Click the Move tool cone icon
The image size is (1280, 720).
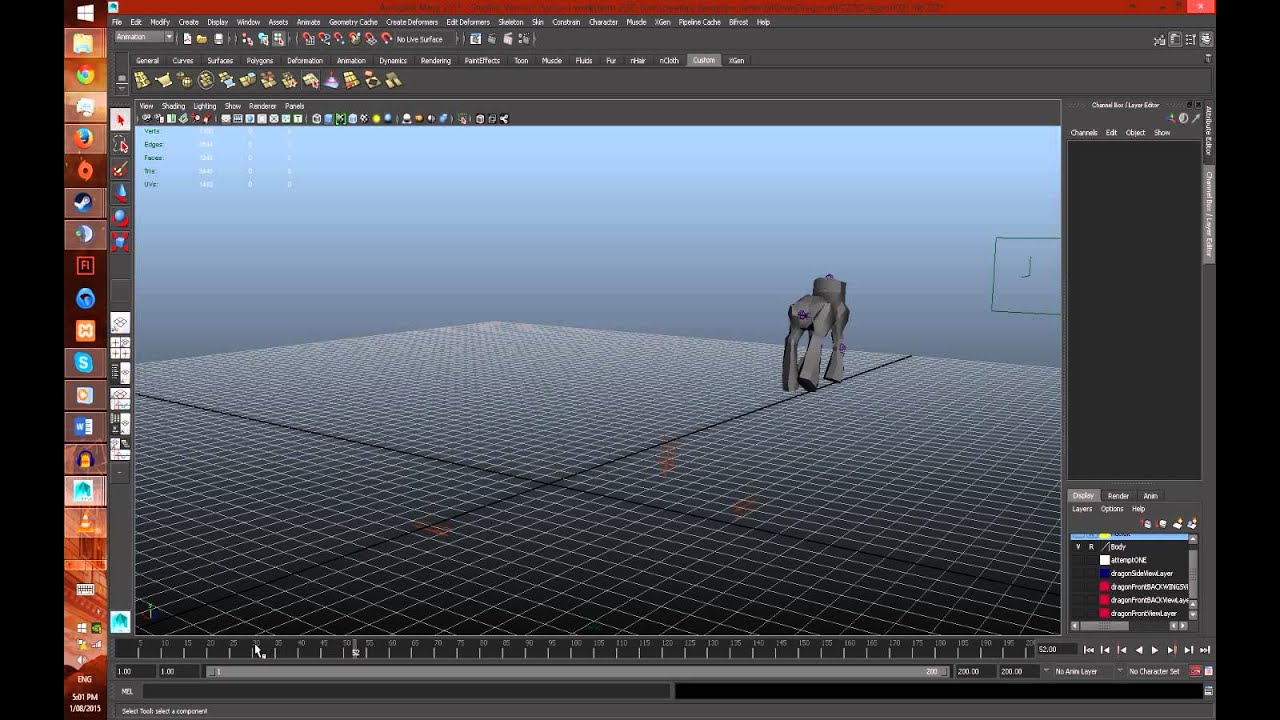click(x=120, y=193)
